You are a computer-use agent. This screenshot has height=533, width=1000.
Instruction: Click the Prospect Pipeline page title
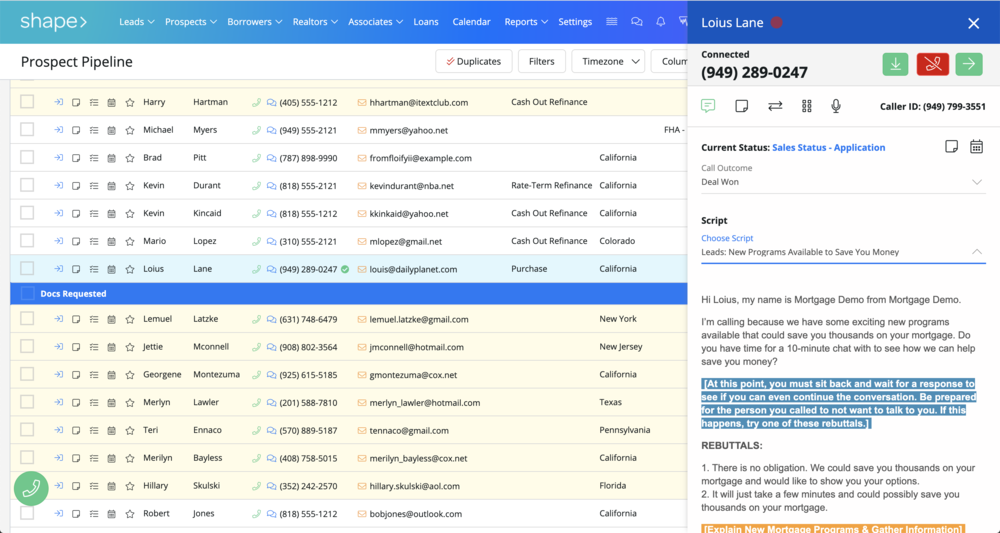[x=77, y=61]
